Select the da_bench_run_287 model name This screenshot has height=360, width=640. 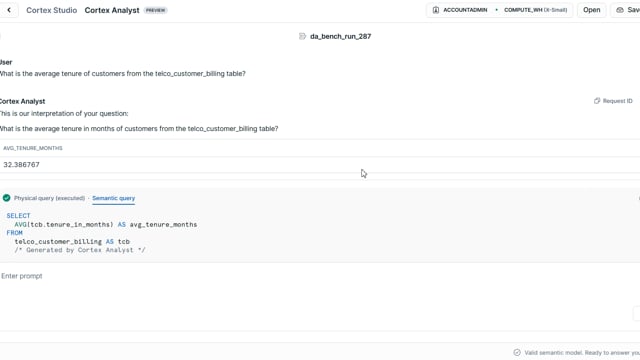coord(340,36)
